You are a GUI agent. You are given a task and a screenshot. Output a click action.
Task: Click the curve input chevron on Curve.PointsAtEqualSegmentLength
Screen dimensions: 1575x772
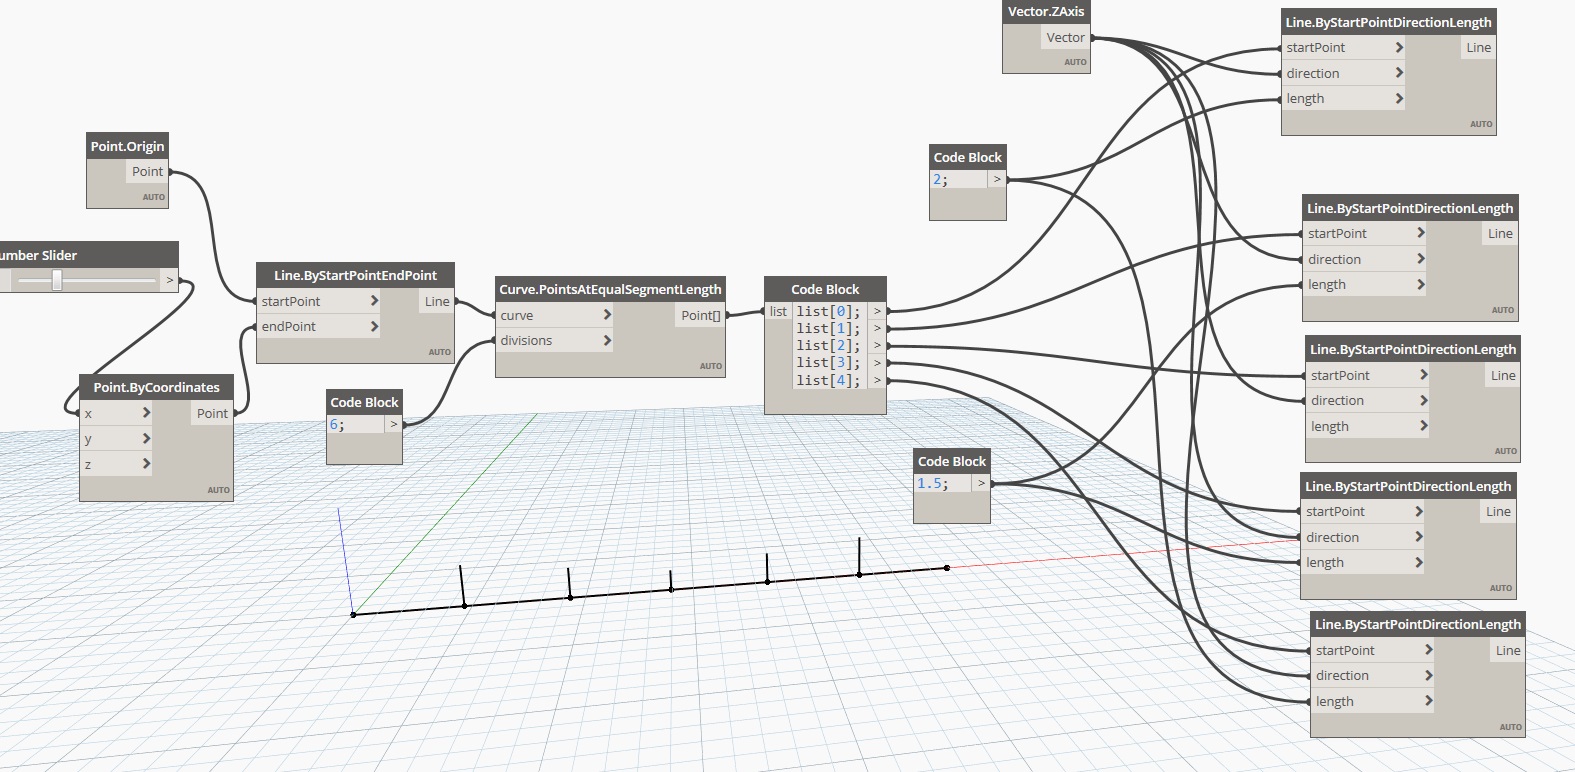click(x=607, y=315)
